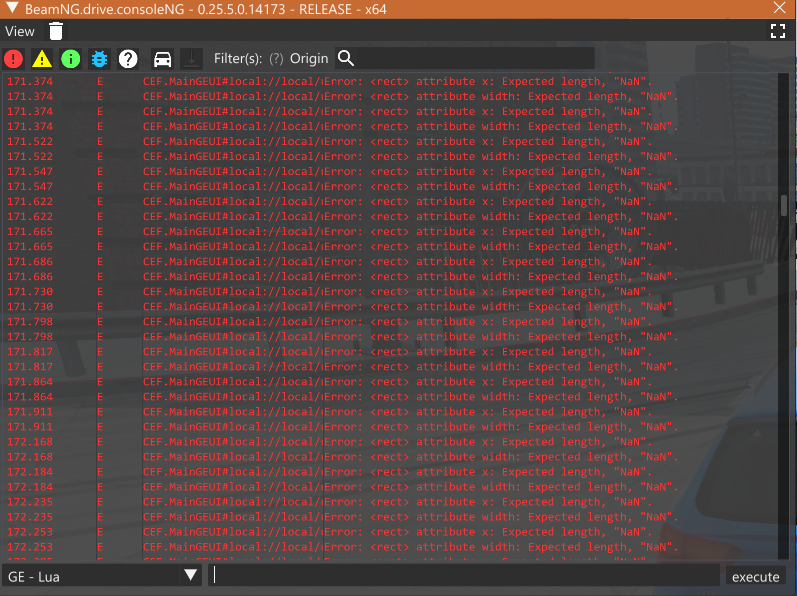Select the 172.168 attribute width error row

coord(391,457)
